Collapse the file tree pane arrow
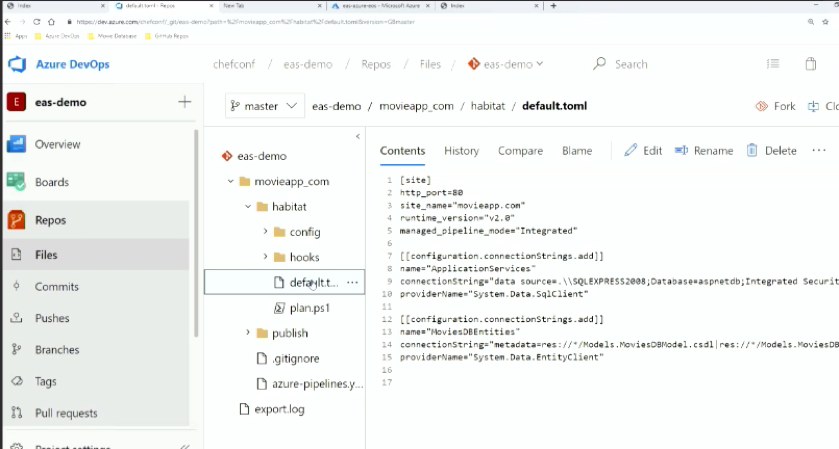Viewport: 839px width, 449px height. tap(358, 136)
